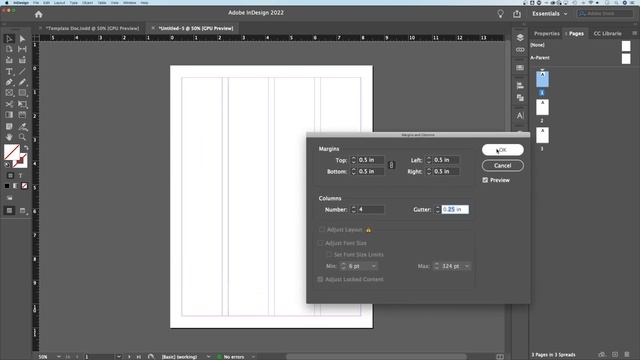Select the Scissors tool
Screen dimensions: 640x360
coord(9,104)
